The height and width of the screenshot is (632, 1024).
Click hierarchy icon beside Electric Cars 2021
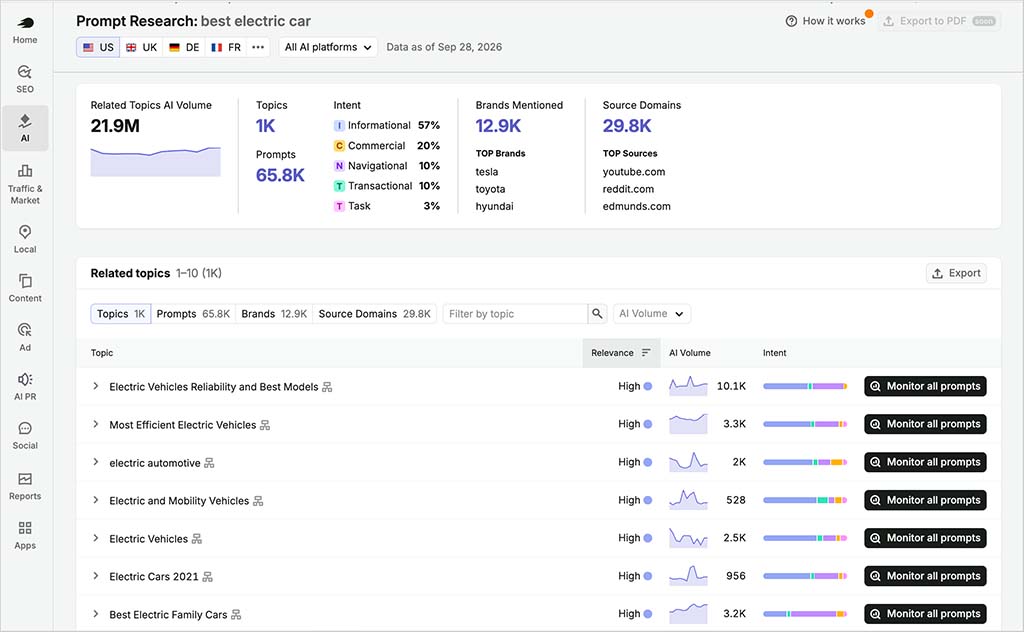coord(208,577)
